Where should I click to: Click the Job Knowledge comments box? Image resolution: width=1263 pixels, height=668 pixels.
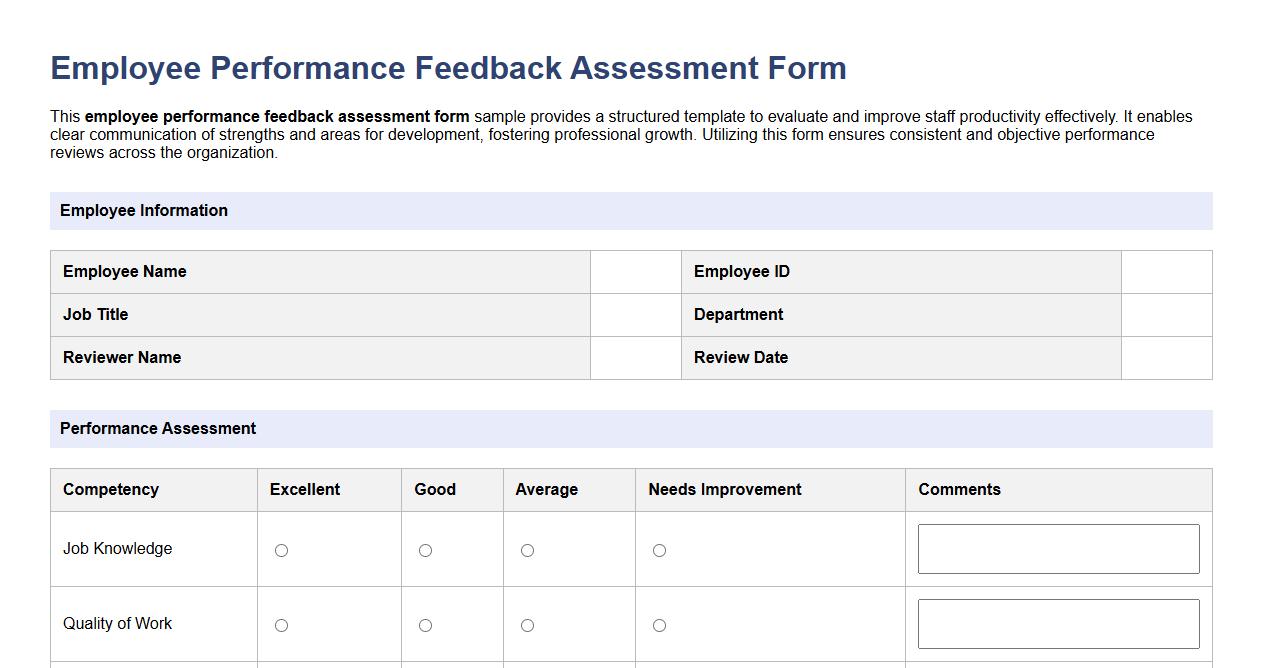tap(1057, 548)
